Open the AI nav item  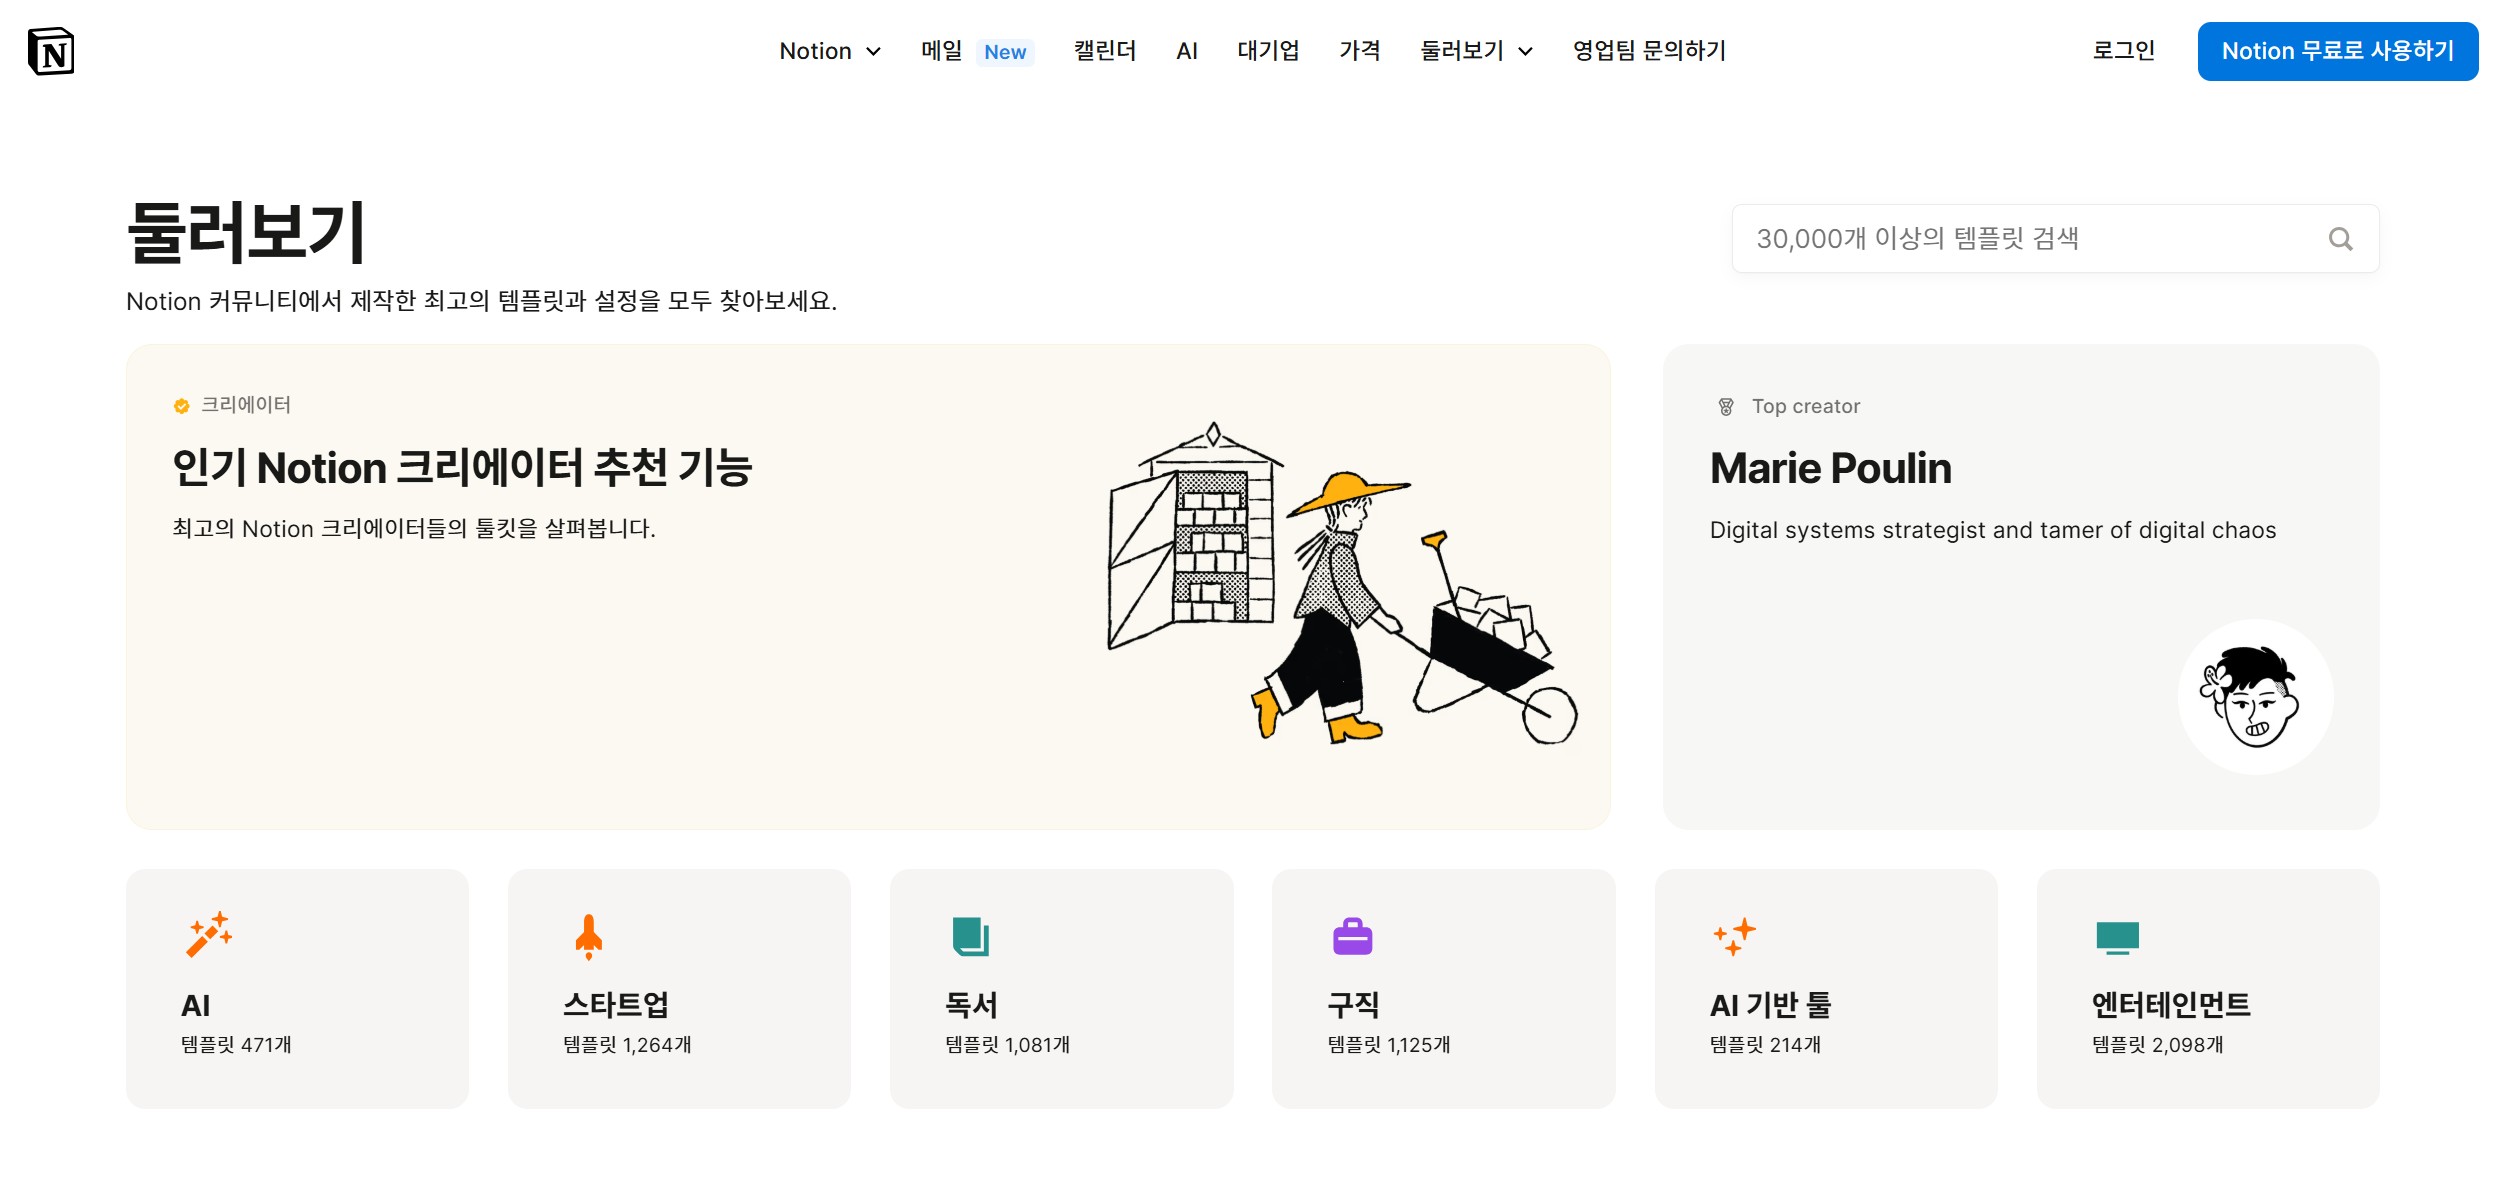(x=1187, y=51)
